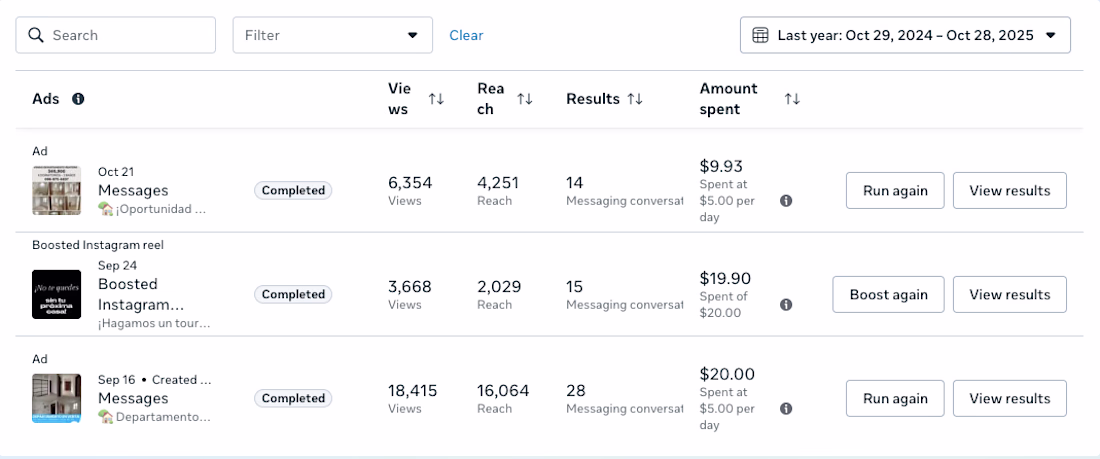Viewport: 1100px width, 459px height.
Task: Open the Oct 21 ad thumbnail
Action: (56, 190)
